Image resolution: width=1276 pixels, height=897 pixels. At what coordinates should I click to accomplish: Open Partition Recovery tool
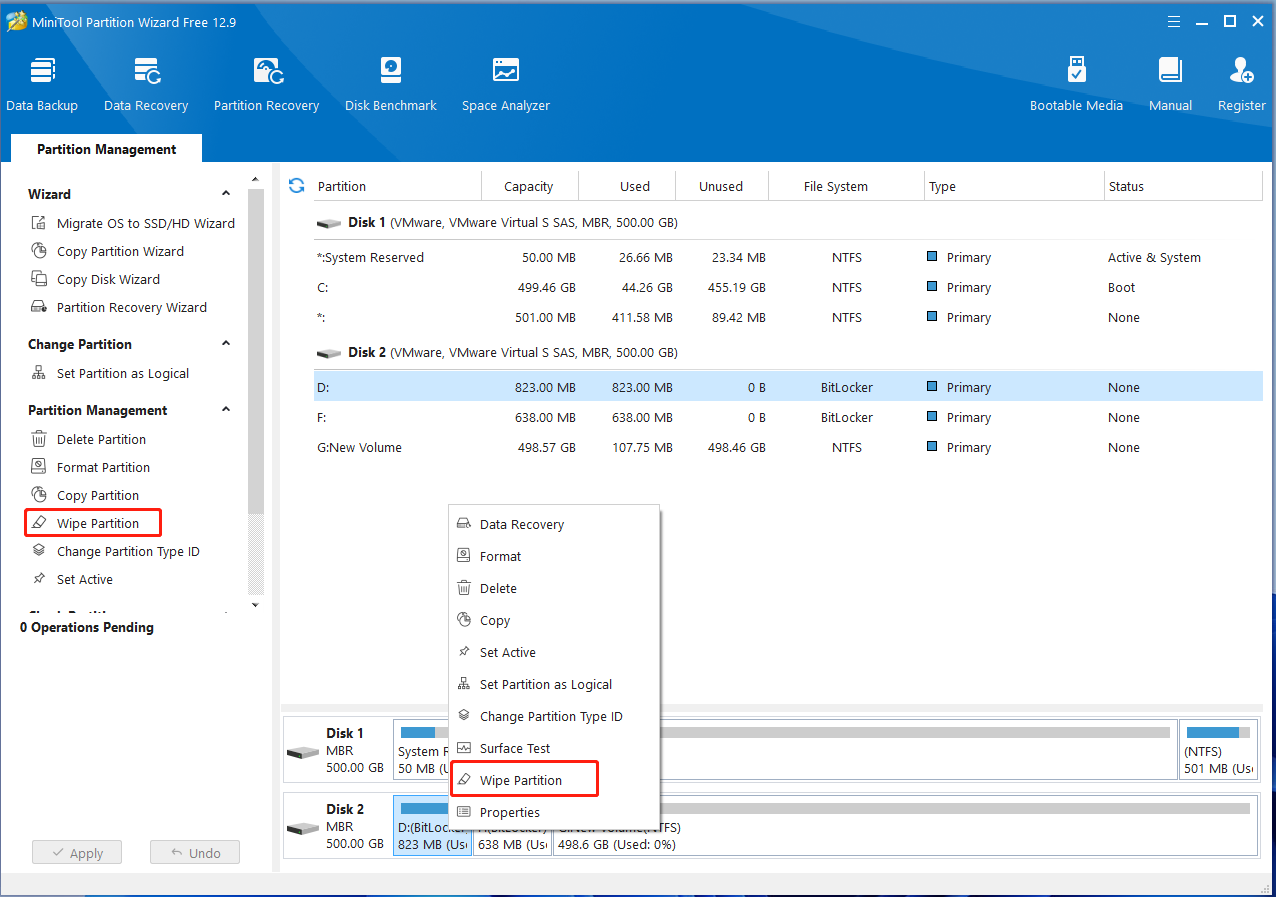[266, 85]
